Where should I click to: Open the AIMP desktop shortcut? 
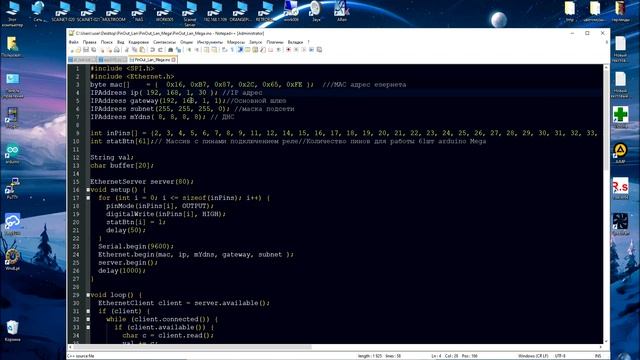(620, 153)
